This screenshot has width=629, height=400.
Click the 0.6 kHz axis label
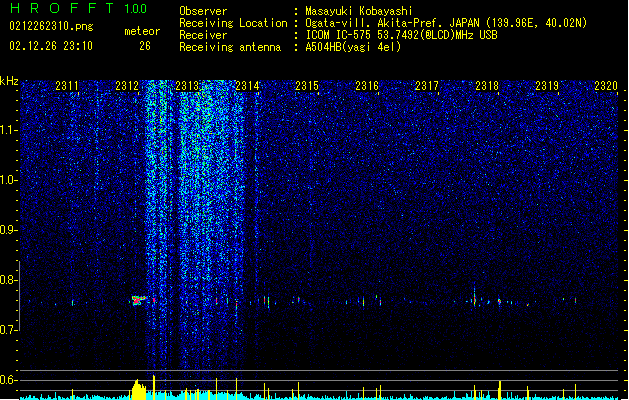(9, 380)
